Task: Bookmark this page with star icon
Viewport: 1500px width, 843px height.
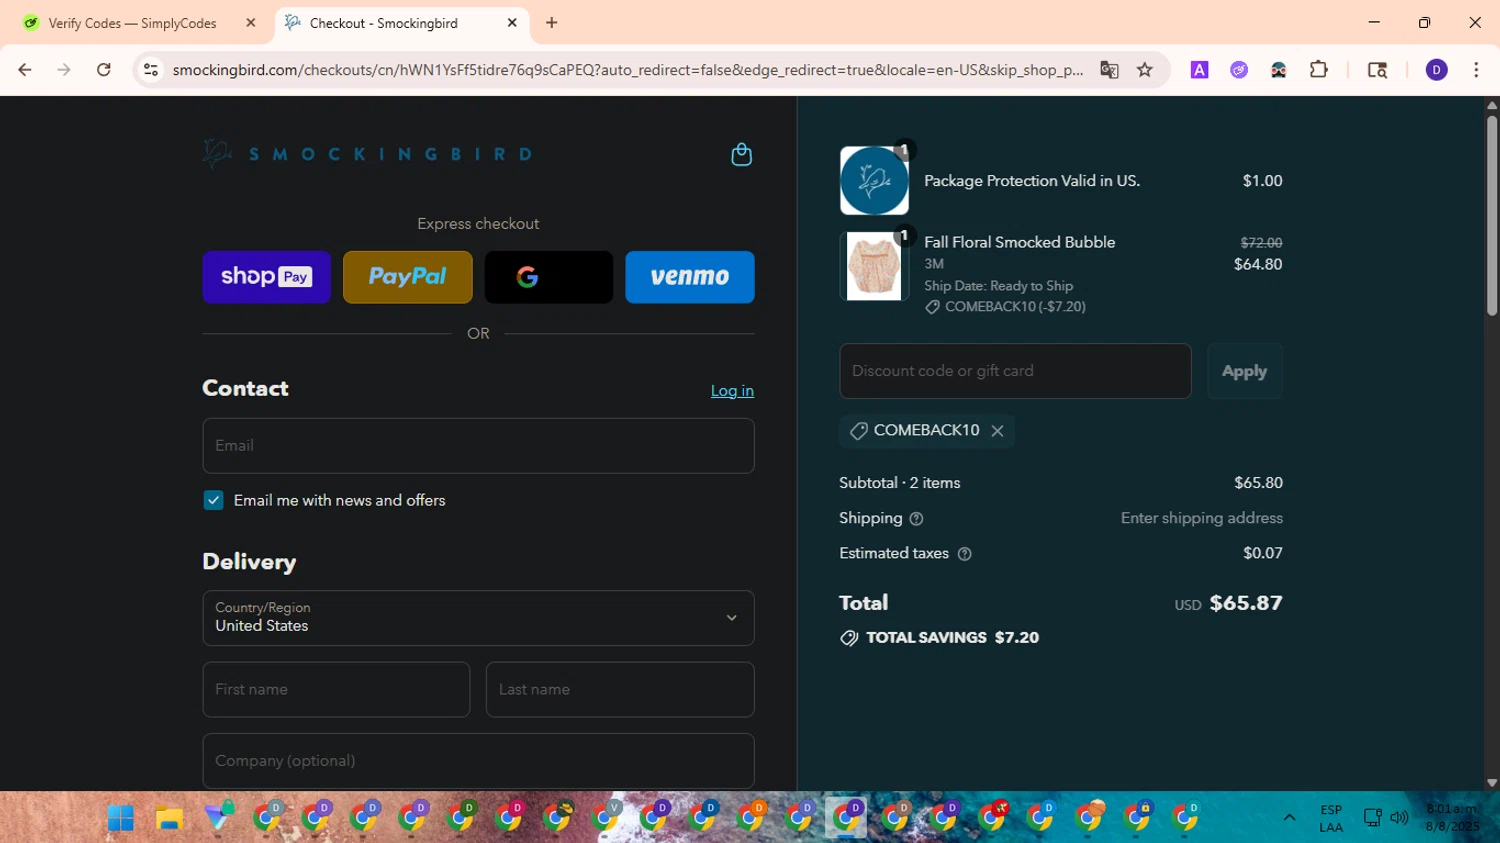Action: click(1145, 70)
